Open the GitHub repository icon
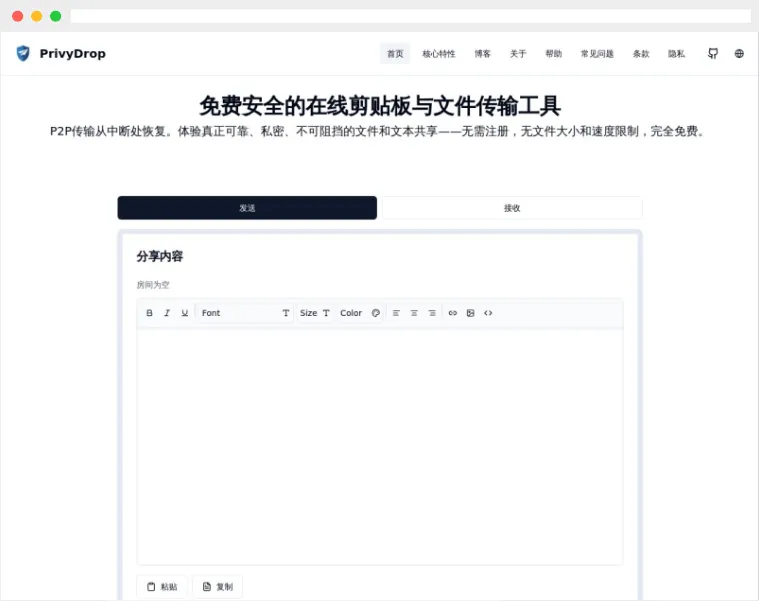 tap(713, 54)
